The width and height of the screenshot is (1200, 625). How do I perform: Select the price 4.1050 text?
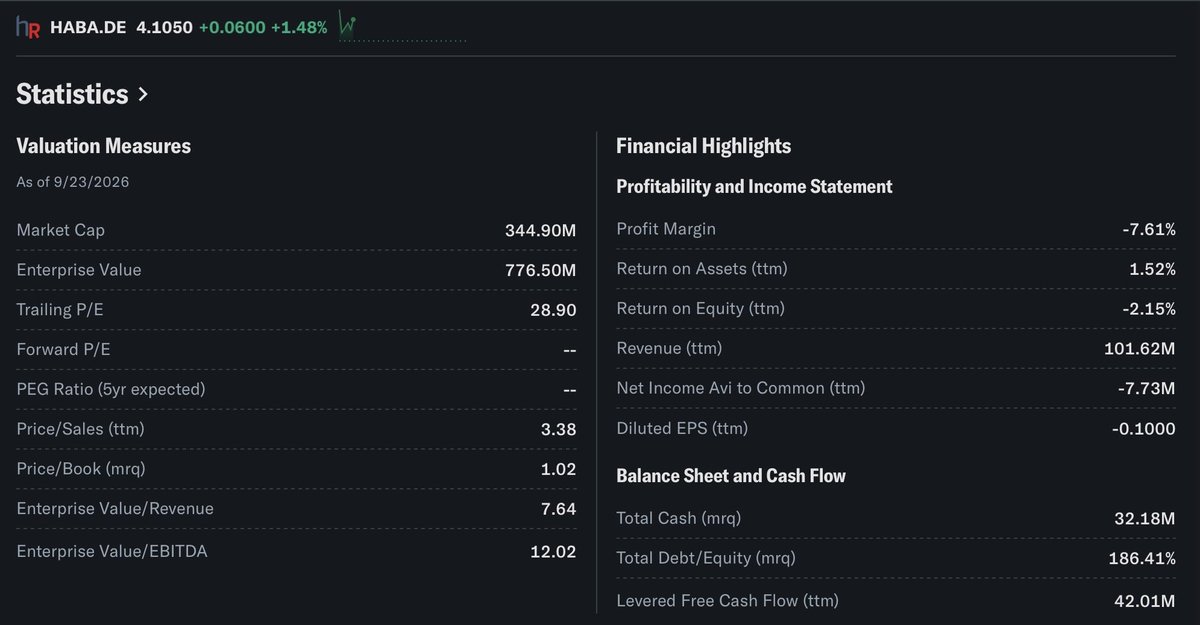(163, 27)
